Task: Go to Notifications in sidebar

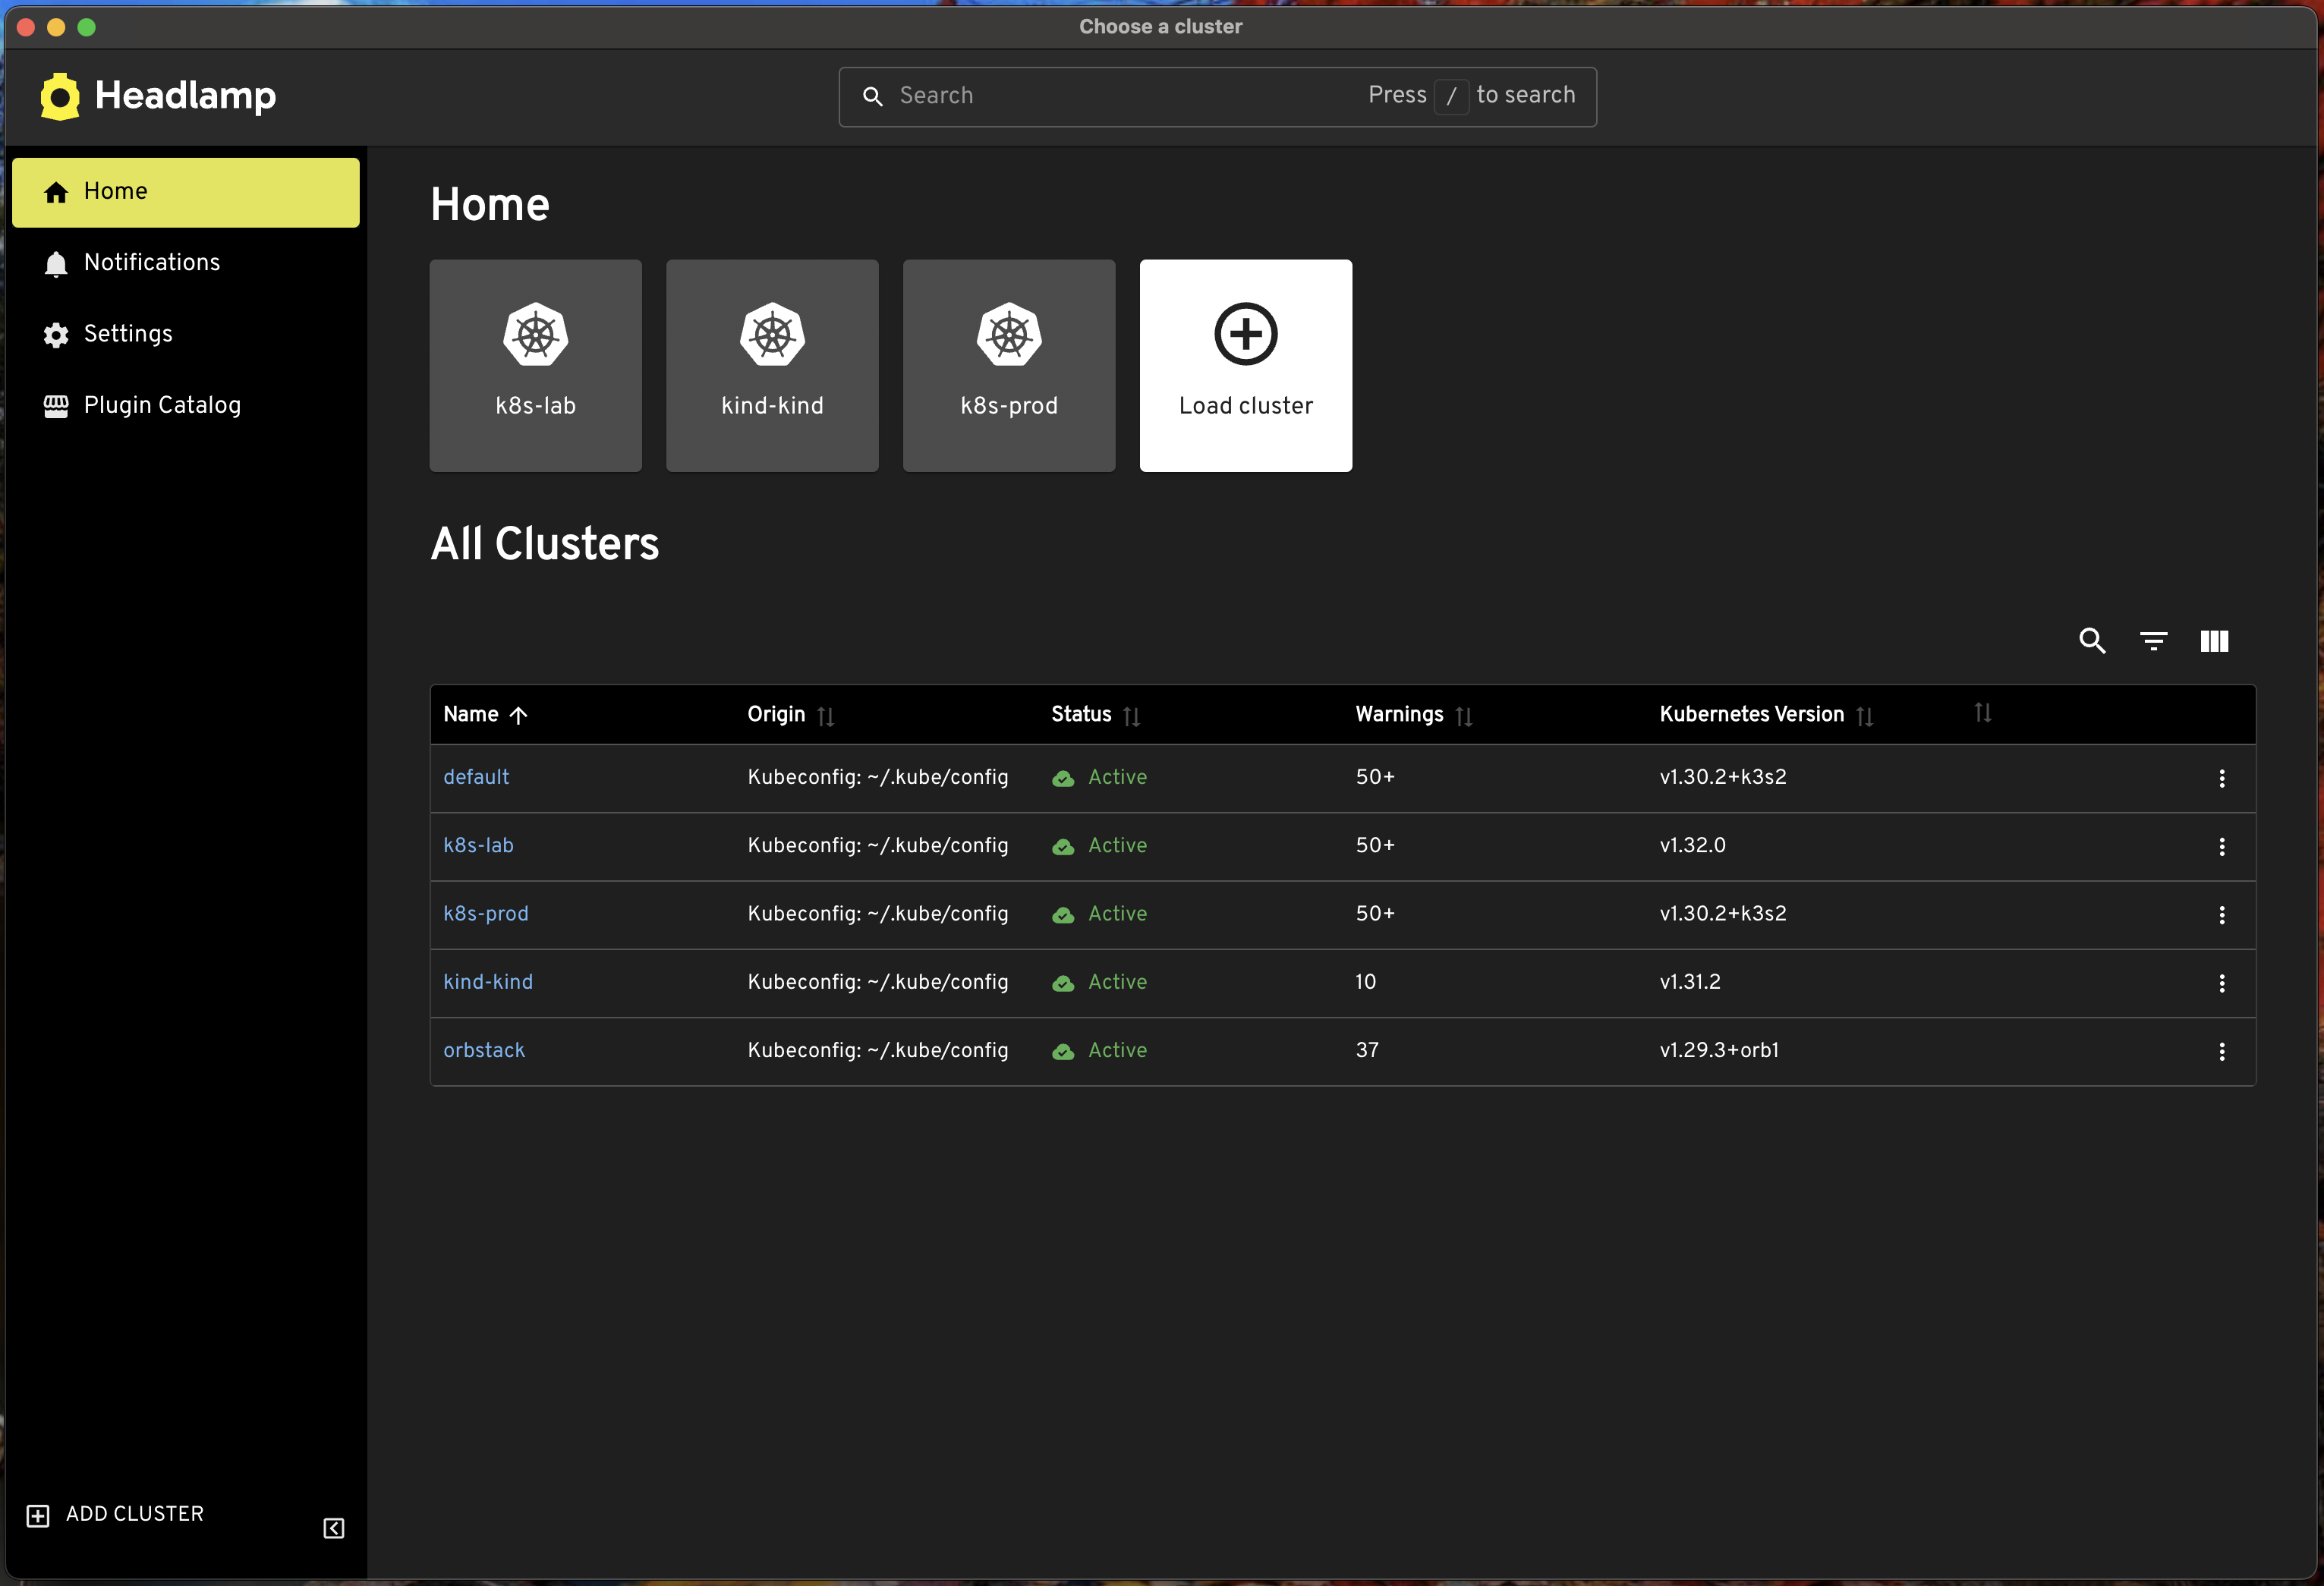Action: [x=152, y=262]
